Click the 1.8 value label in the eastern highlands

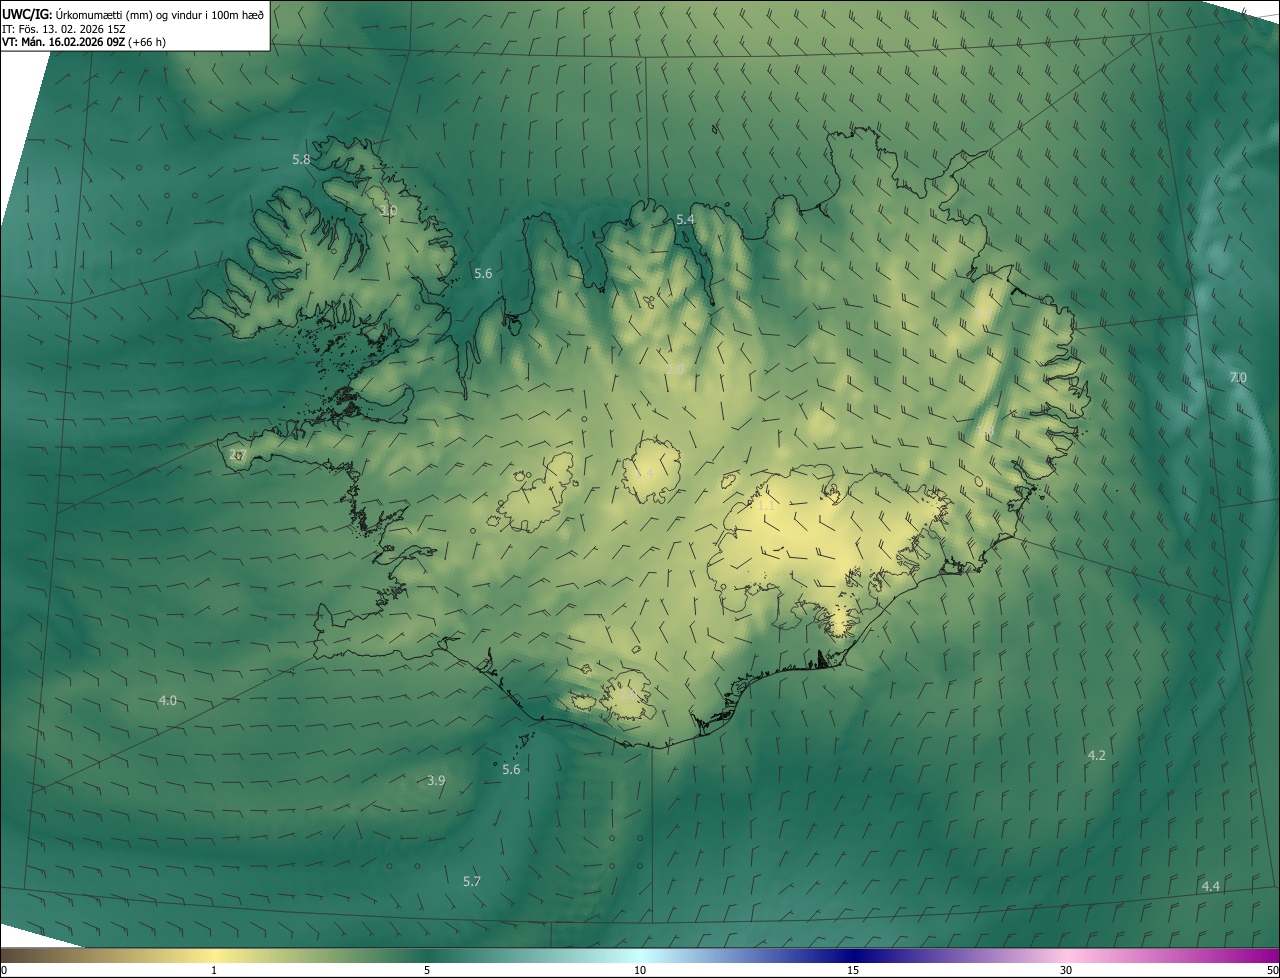click(985, 430)
